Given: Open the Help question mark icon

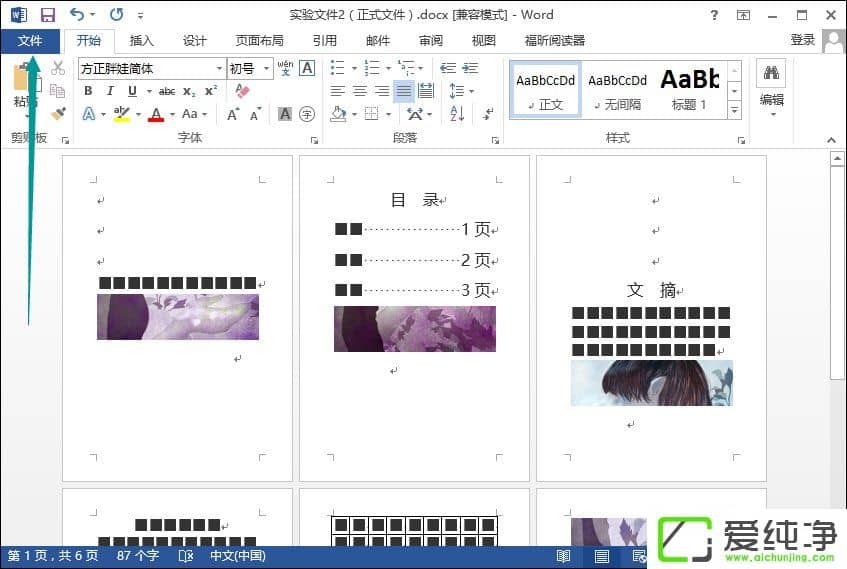Looking at the screenshot, I should click(714, 15).
